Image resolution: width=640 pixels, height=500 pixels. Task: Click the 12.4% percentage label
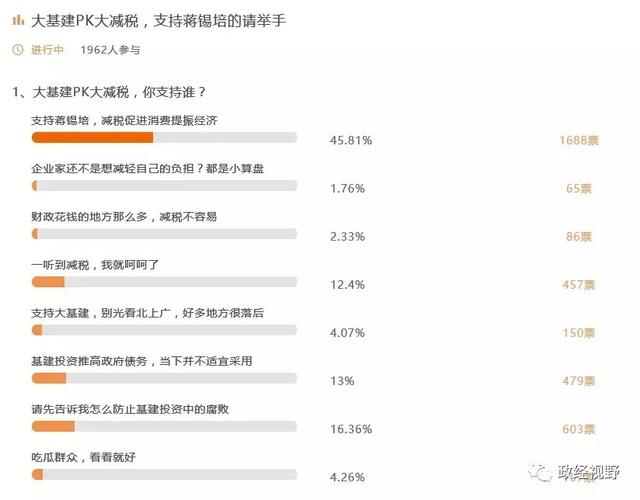point(347,284)
